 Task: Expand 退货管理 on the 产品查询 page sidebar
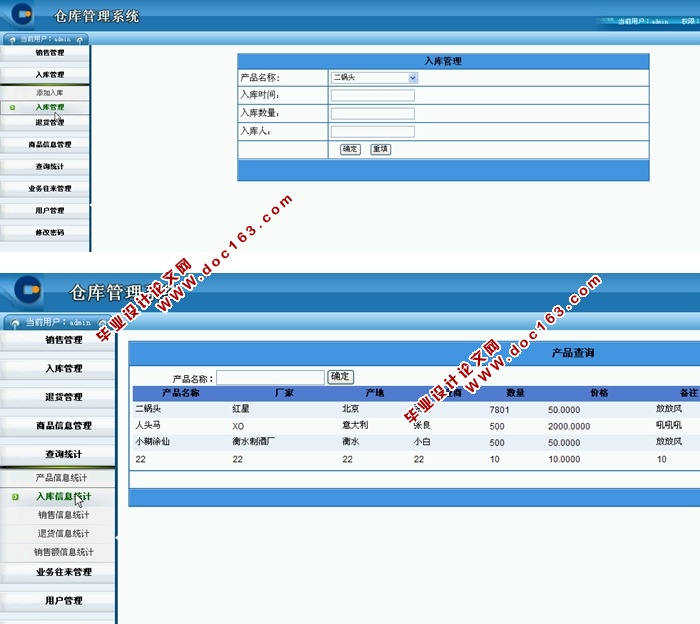63,397
